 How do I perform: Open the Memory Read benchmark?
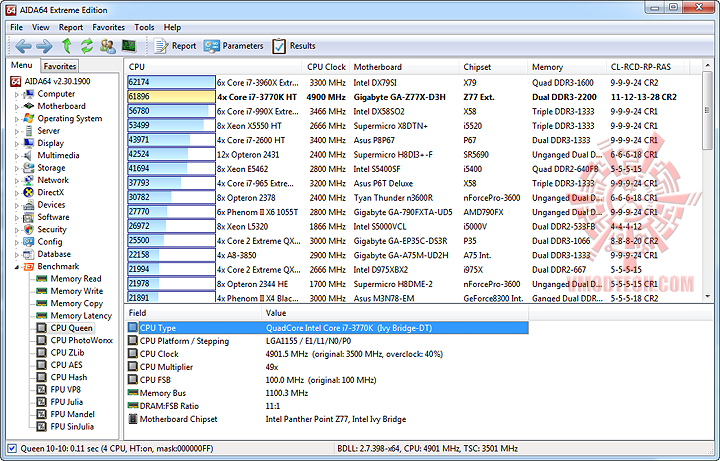coord(69,279)
